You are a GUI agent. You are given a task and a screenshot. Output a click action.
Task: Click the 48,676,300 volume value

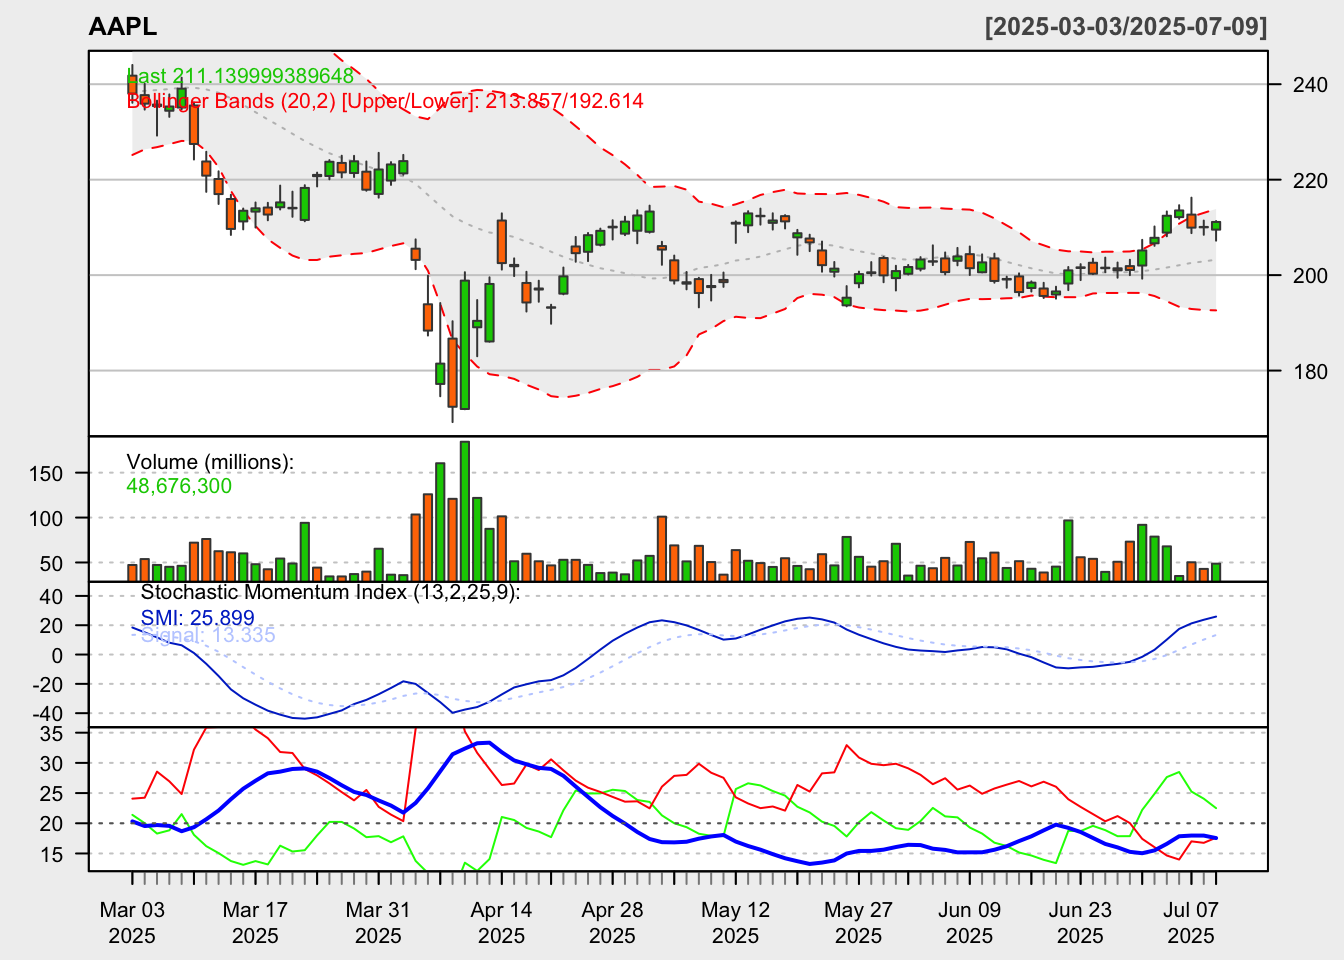coord(179,486)
